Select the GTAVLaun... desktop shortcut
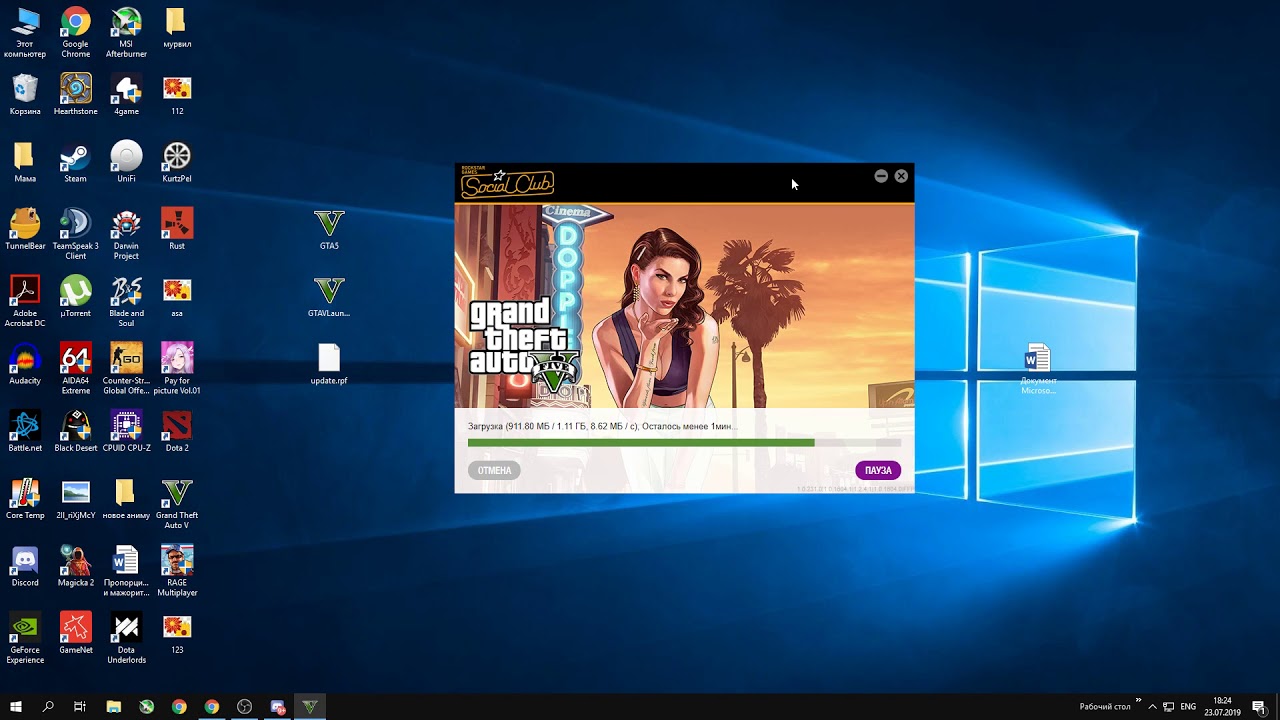This screenshot has height=720, width=1280. coord(329,297)
